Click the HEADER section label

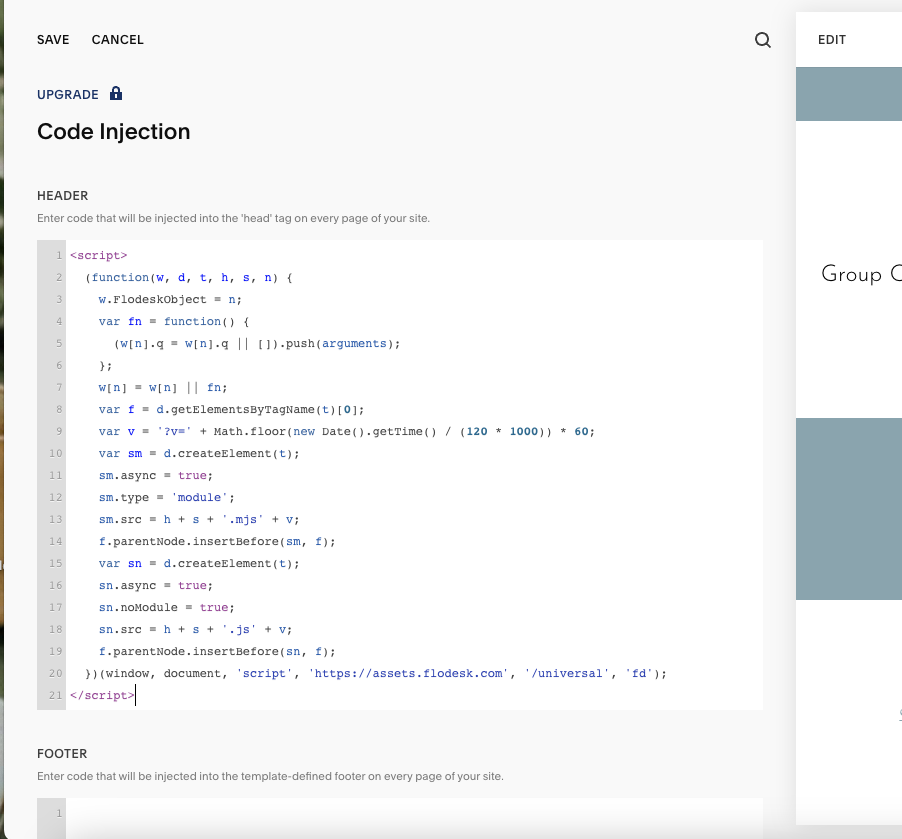click(65, 196)
